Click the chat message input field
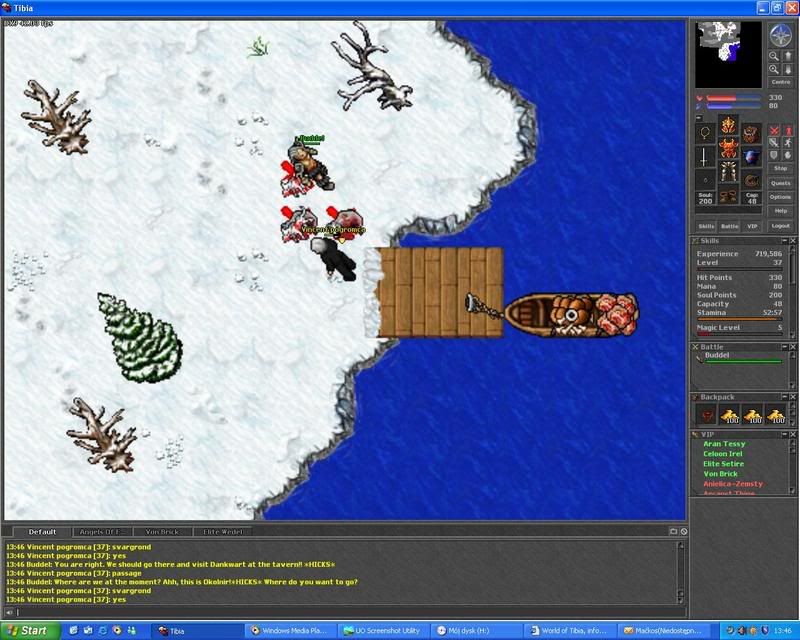The width and height of the screenshot is (800, 640). tap(351, 612)
